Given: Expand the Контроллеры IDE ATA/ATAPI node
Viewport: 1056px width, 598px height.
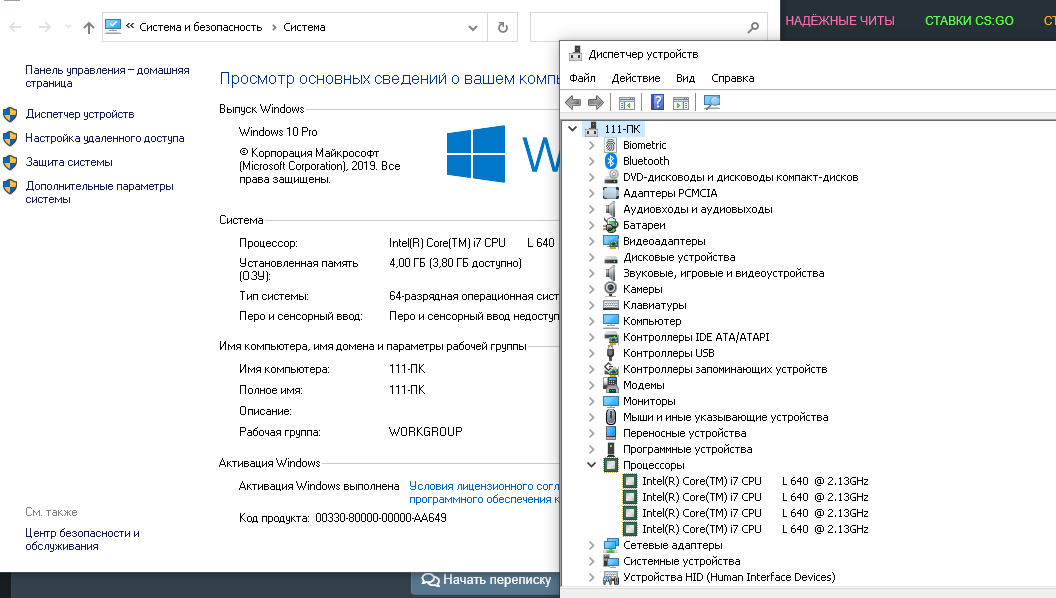Looking at the screenshot, I should point(591,337).
